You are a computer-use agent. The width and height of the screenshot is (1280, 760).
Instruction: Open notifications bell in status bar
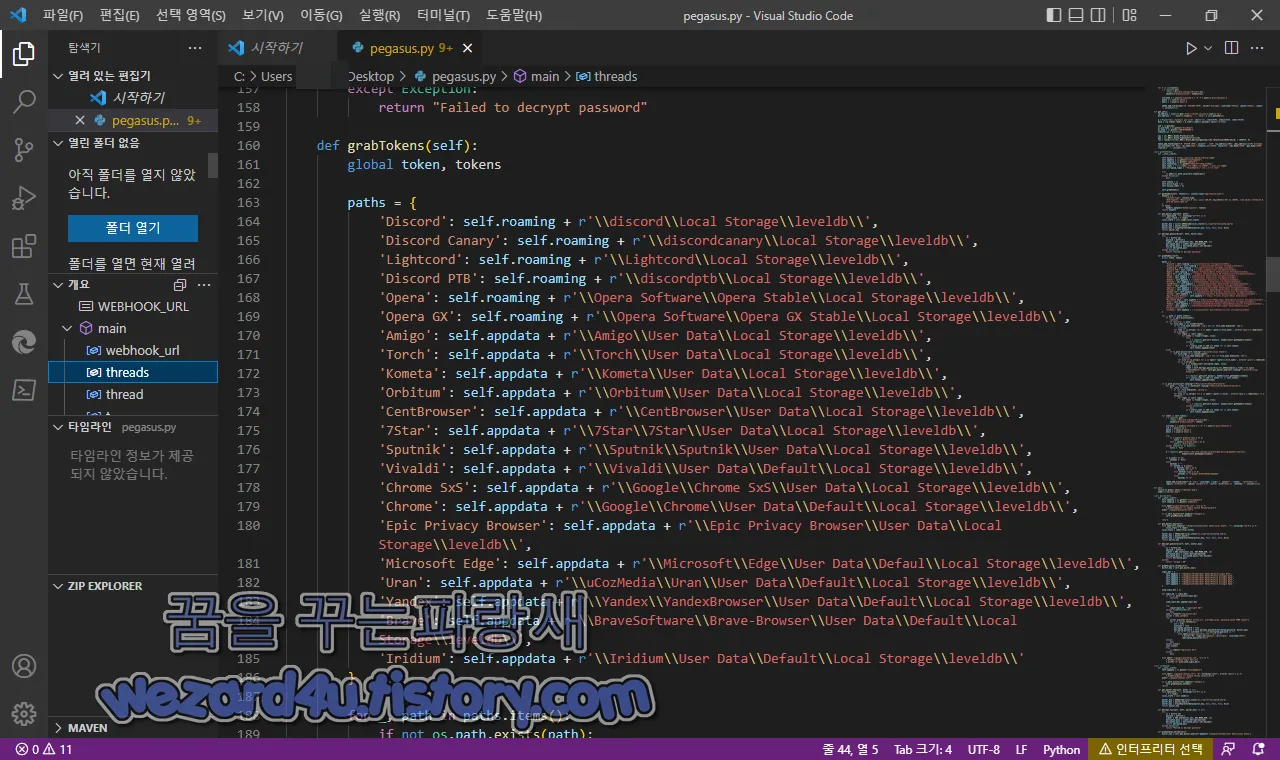1257,749
